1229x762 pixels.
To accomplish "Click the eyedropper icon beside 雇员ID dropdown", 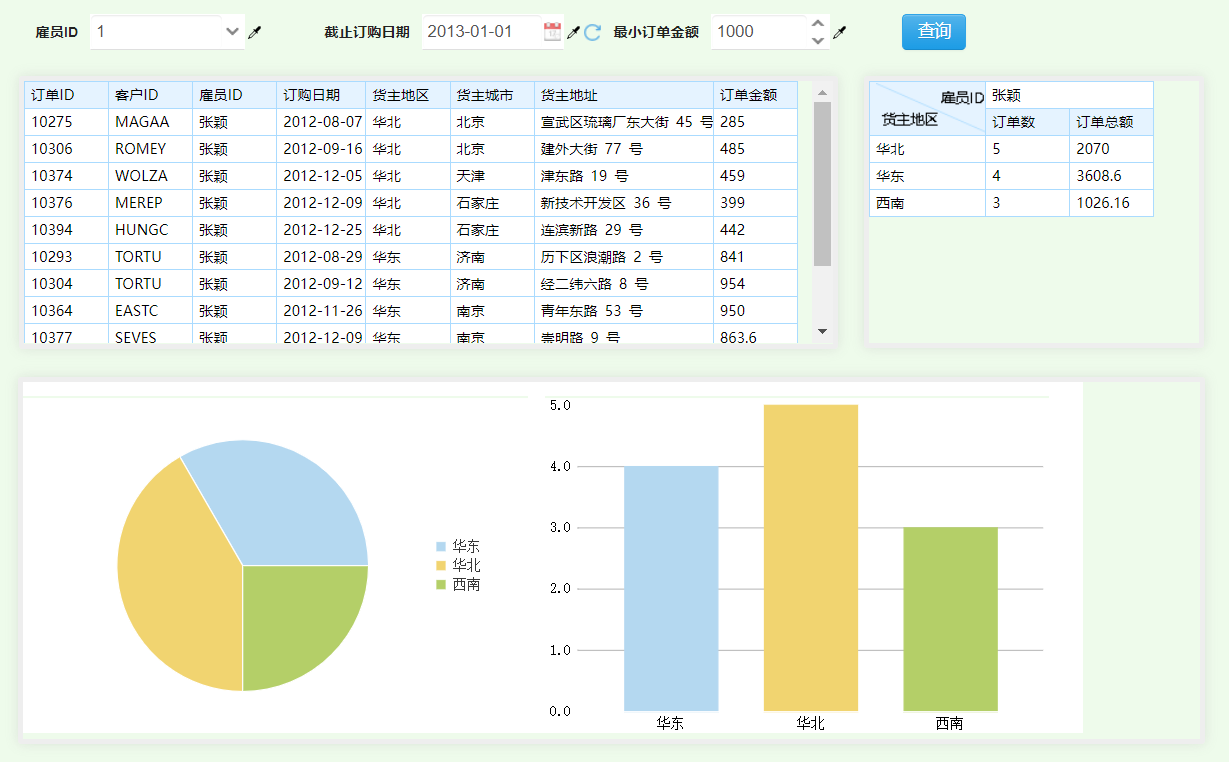I will click(255, 33).
